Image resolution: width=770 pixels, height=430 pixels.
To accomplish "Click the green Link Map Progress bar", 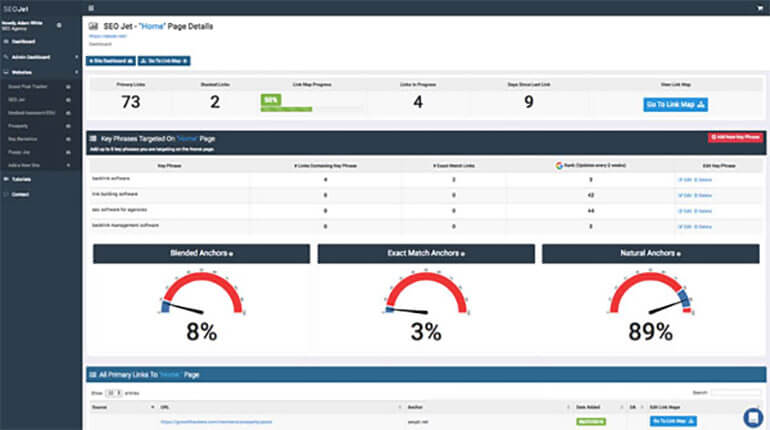I will [x=271, y=101].
